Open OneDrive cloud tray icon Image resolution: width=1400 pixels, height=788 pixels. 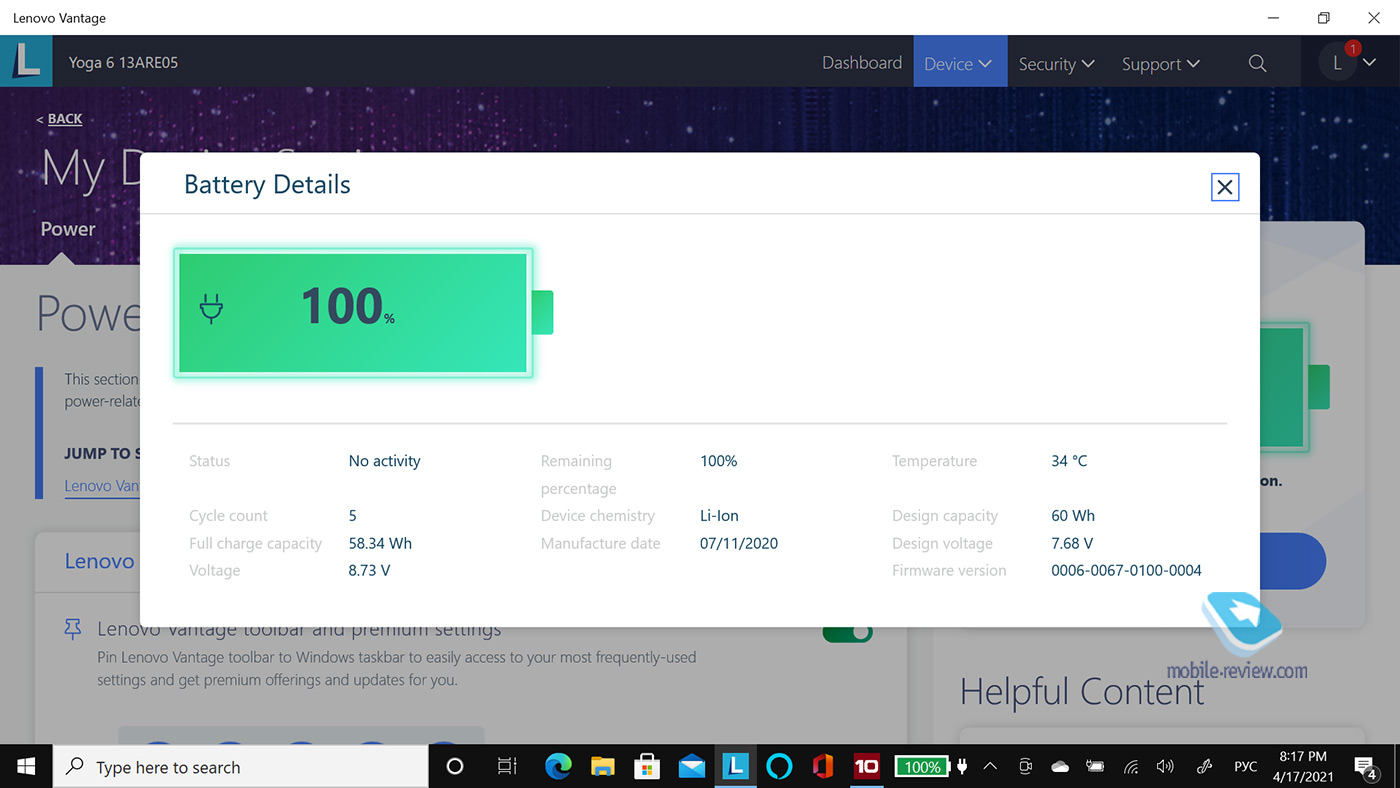1060,767
